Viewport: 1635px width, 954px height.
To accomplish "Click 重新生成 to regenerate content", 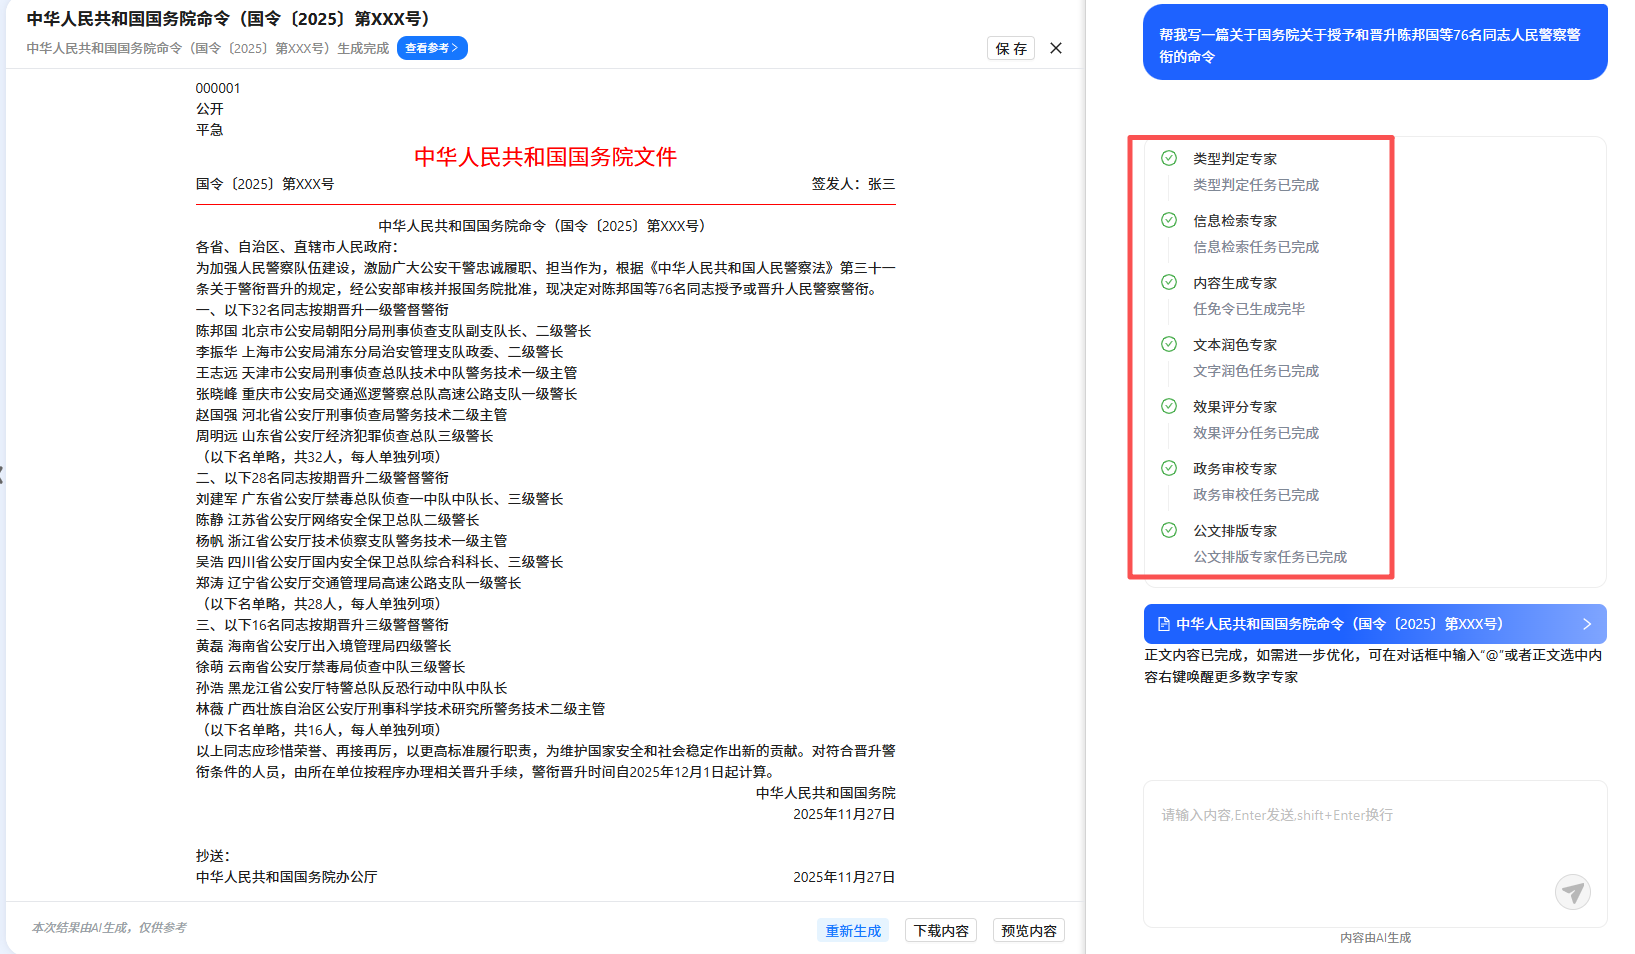I will pyautogui.click(x=852, y=930).
